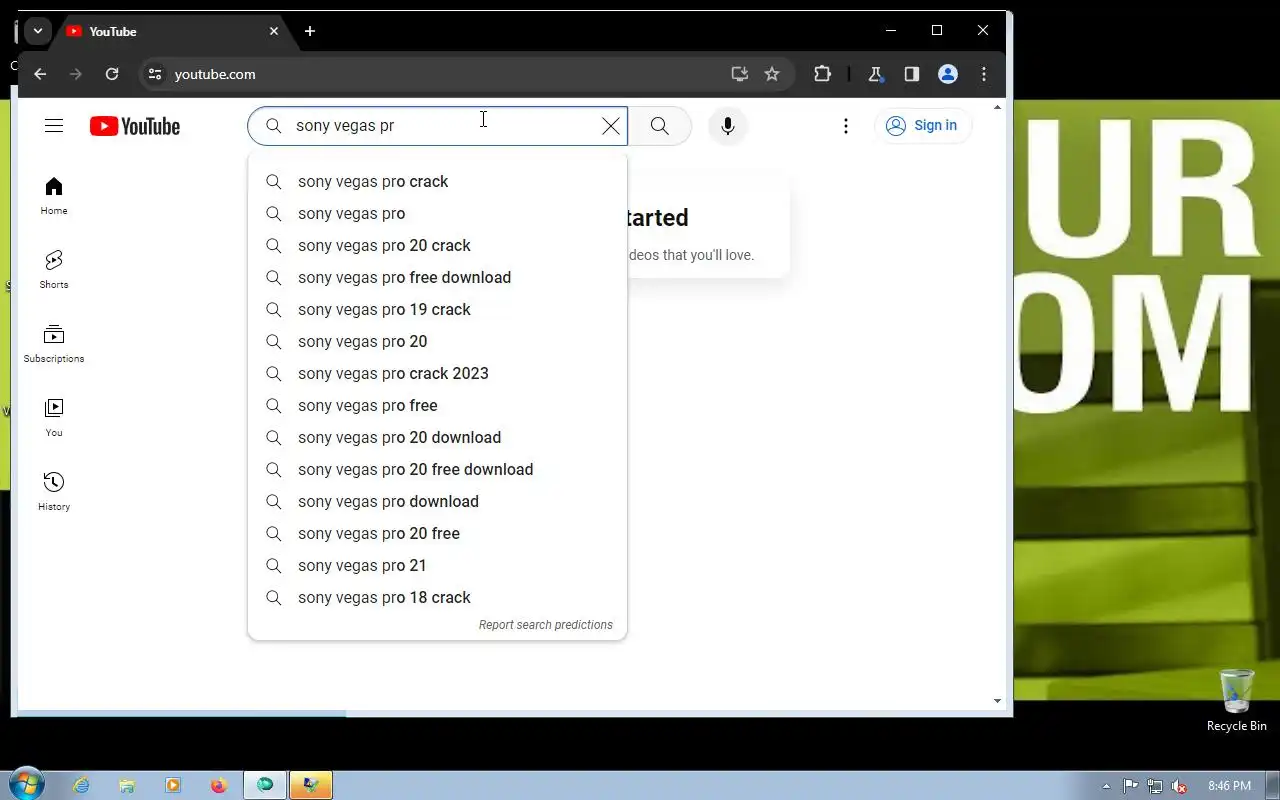Open the YouTube hamburger guide menu

(x=54, y=125)
